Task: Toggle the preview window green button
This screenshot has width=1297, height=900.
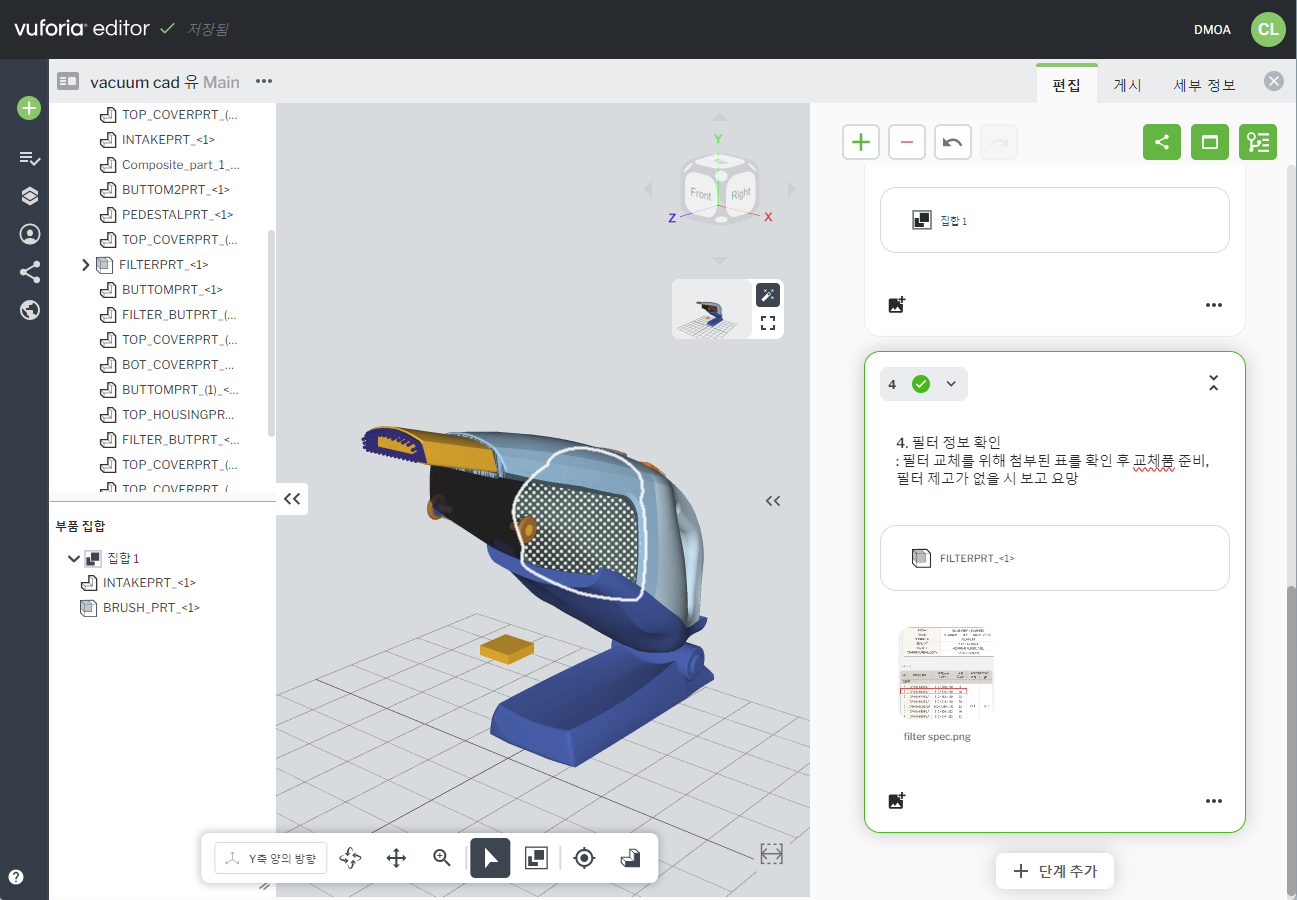Action: [x=1209, y=142]
